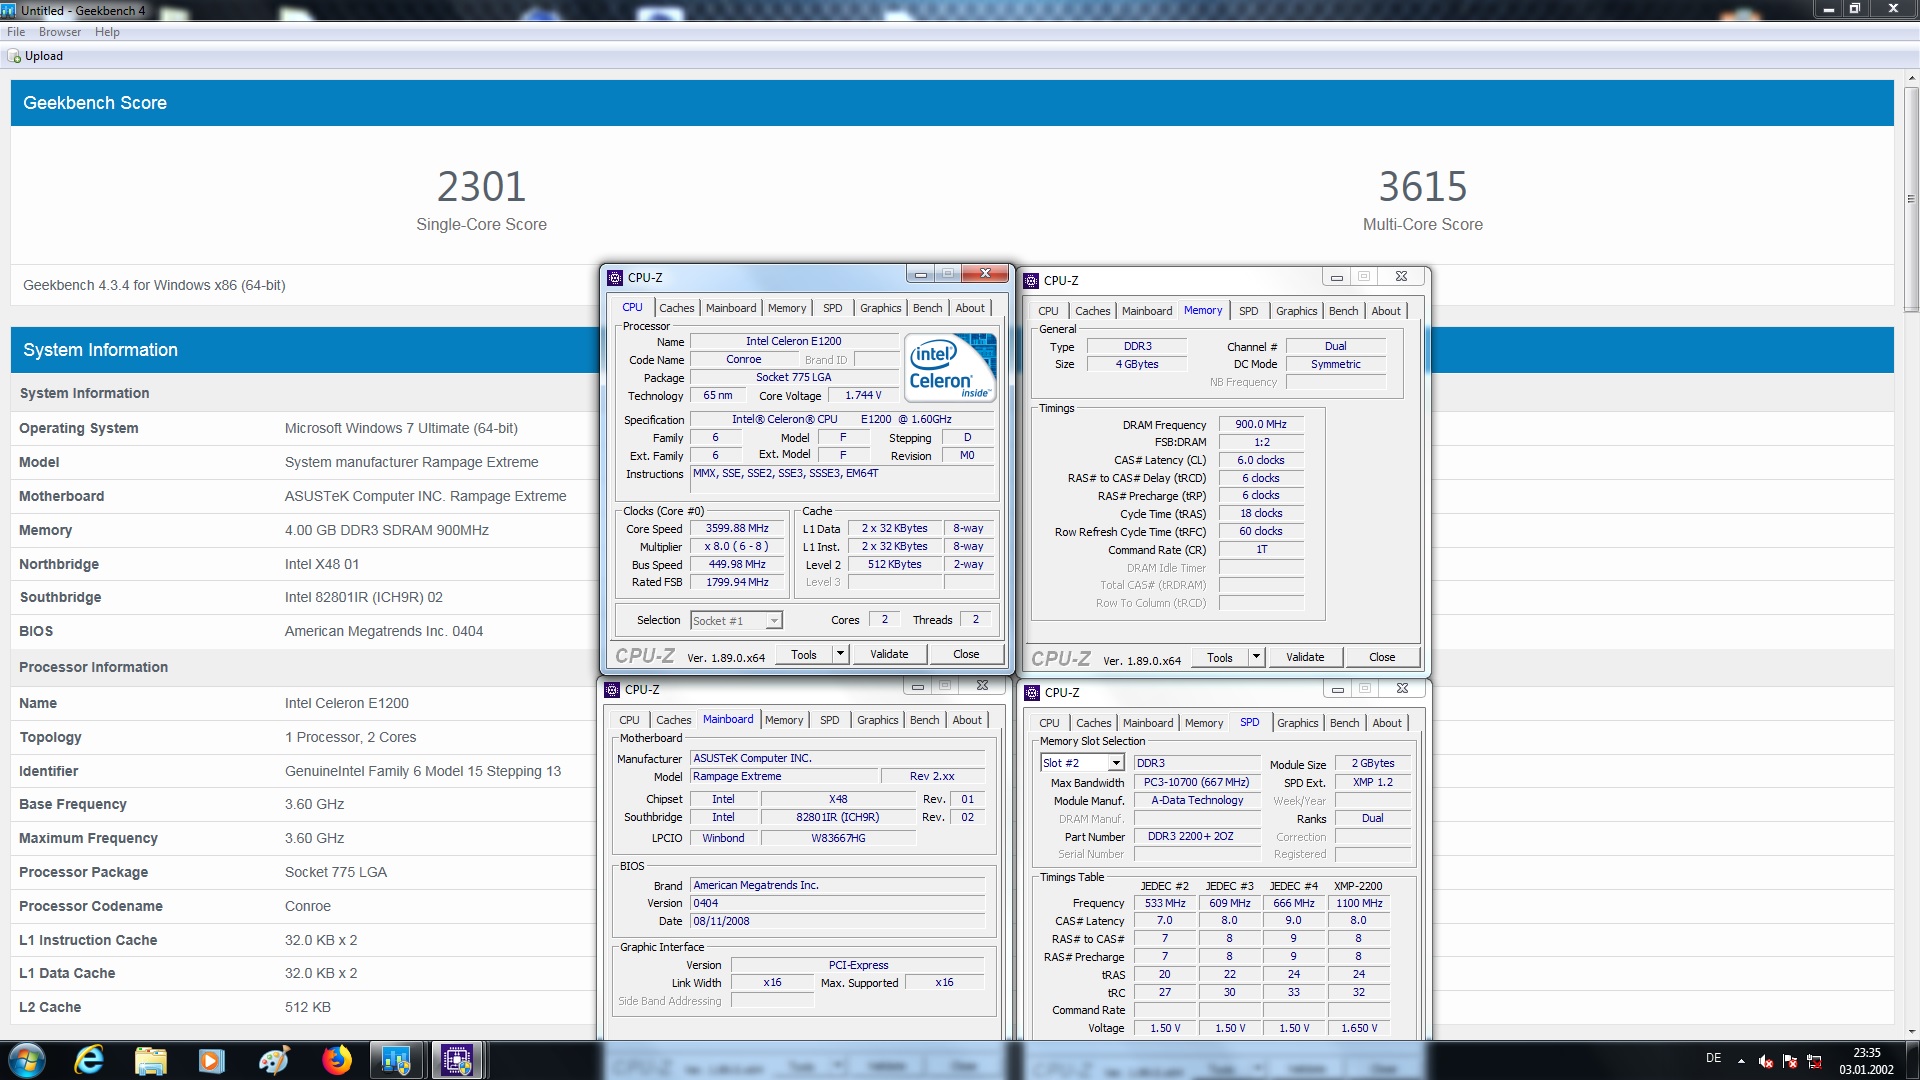
Task: Click Tools button in the CPU tab window
Action: click(804, 654)
